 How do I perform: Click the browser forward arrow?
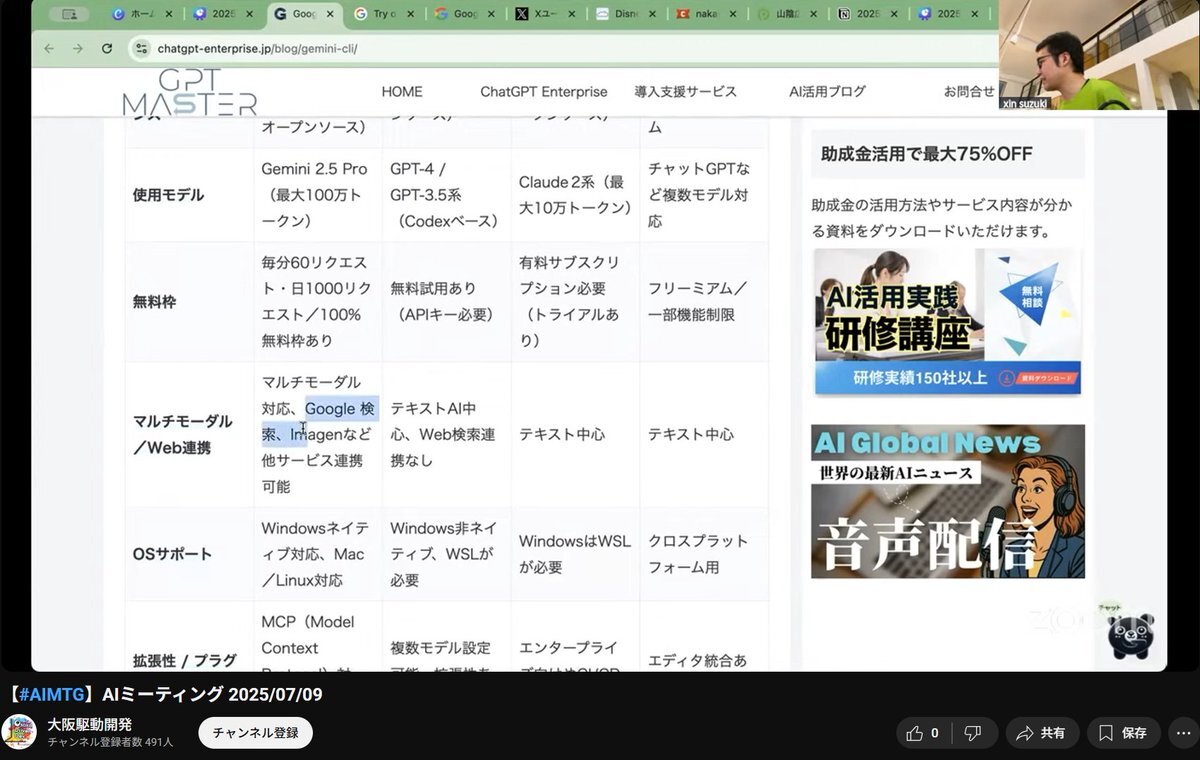78,48
